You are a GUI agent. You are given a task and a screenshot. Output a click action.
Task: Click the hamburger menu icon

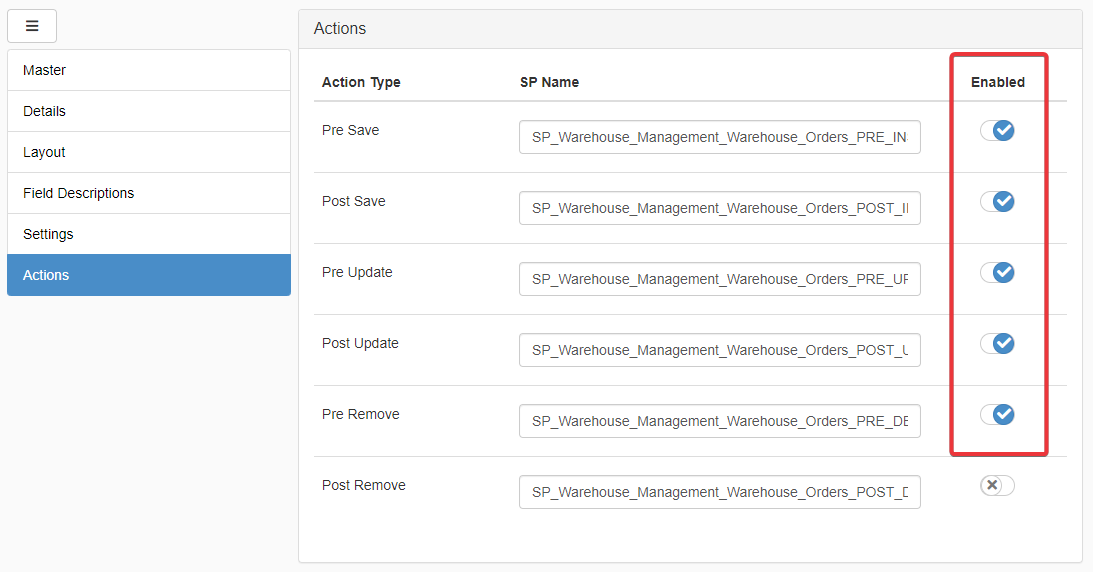(32, 26)
